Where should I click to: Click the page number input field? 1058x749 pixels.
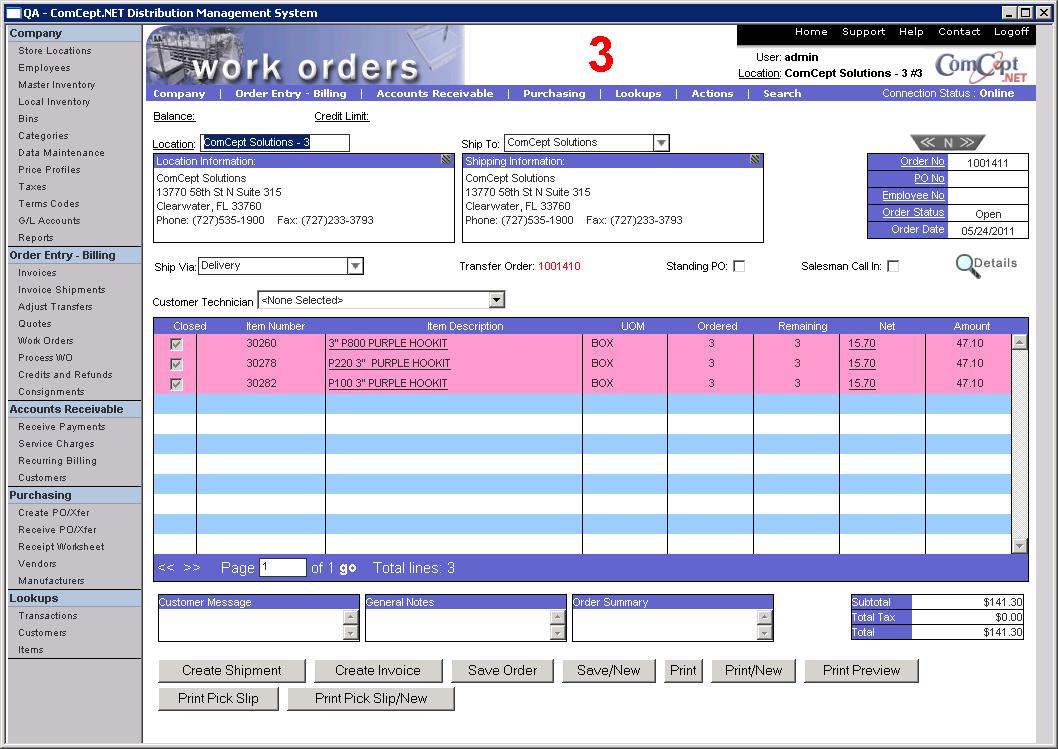282,568
